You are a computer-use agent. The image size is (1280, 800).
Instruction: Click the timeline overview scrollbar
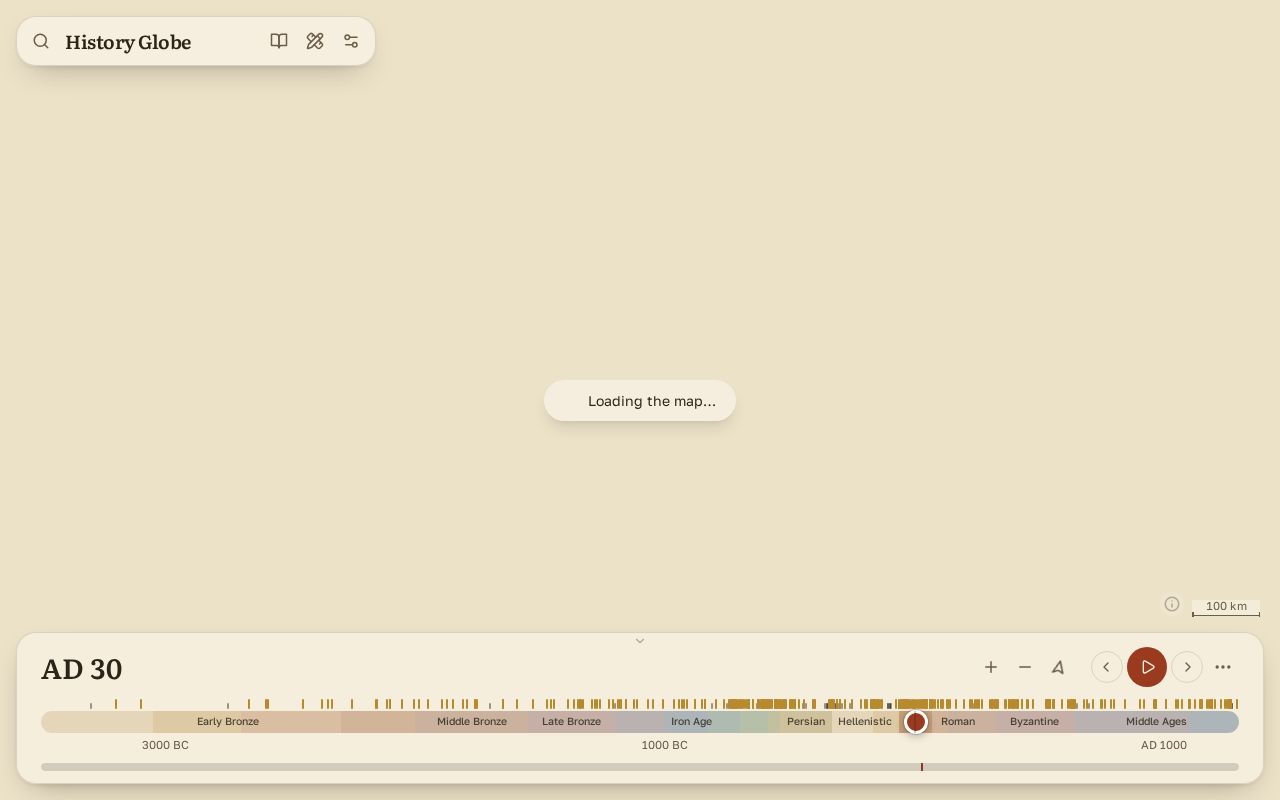(640, 767)
